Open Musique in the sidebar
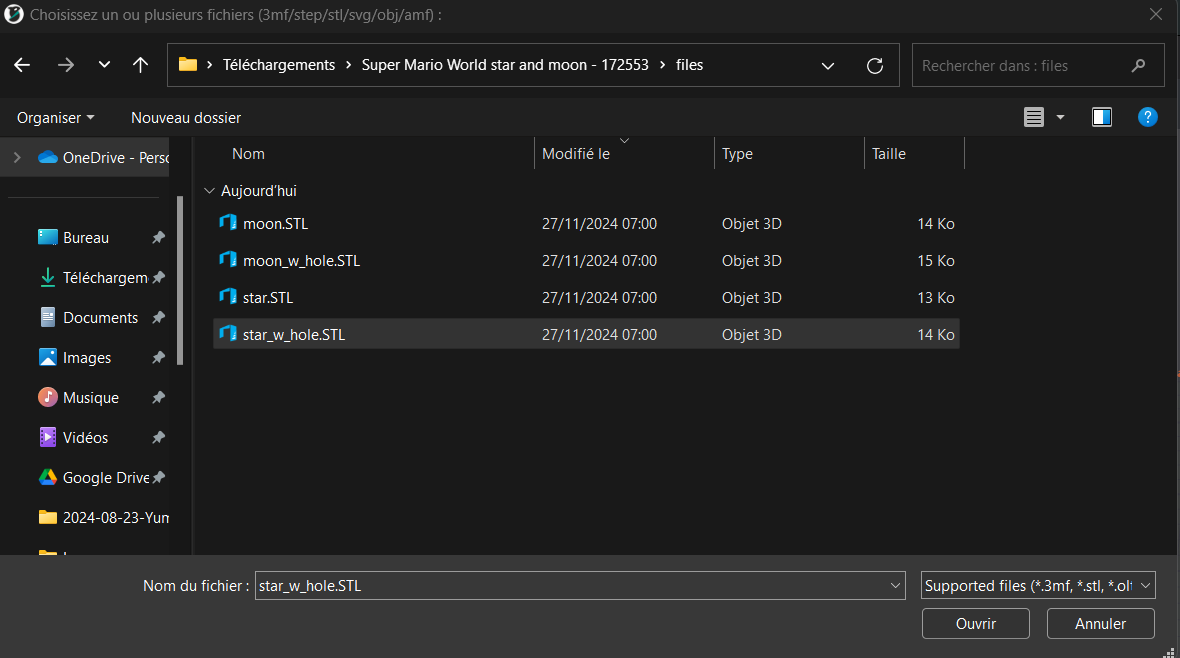The image size is (1180, 658). [78, 398]
